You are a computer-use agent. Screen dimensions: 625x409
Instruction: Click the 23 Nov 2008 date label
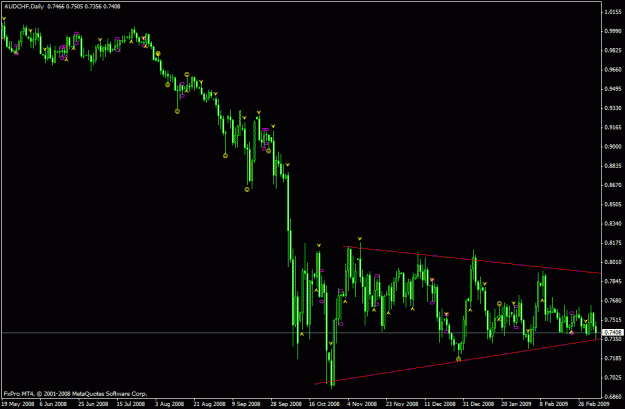tap(401, 404)
